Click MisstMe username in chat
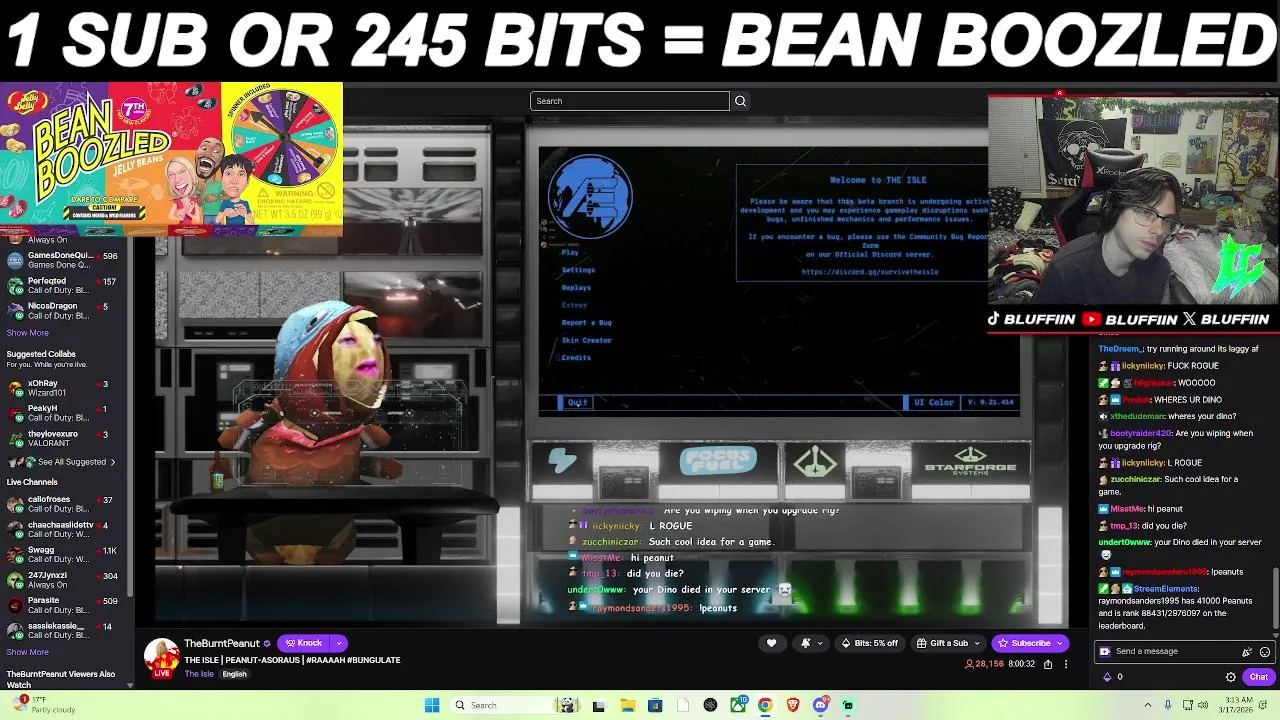 1127,509
